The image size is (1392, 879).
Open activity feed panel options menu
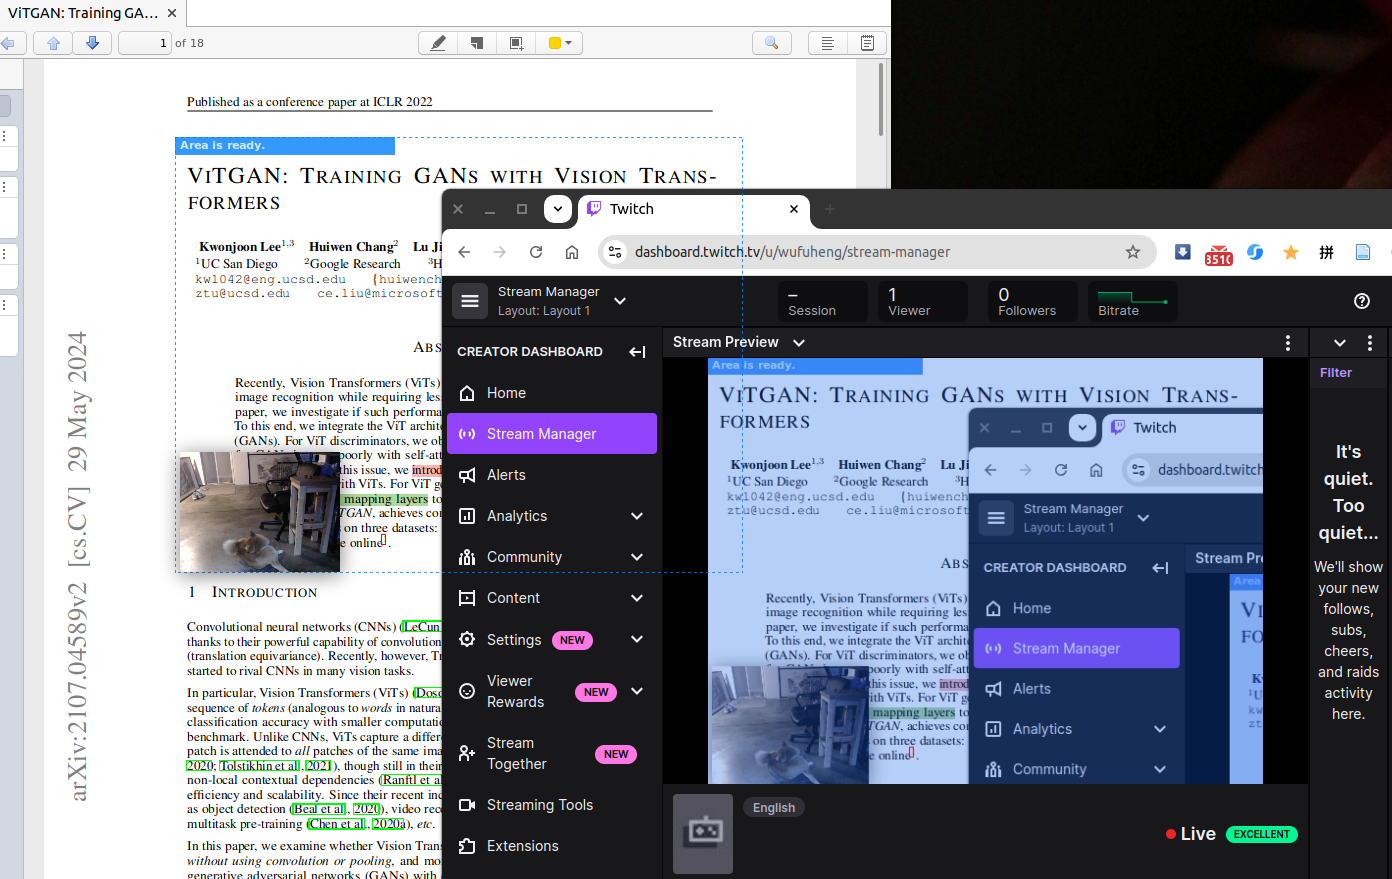[1370, 342]
